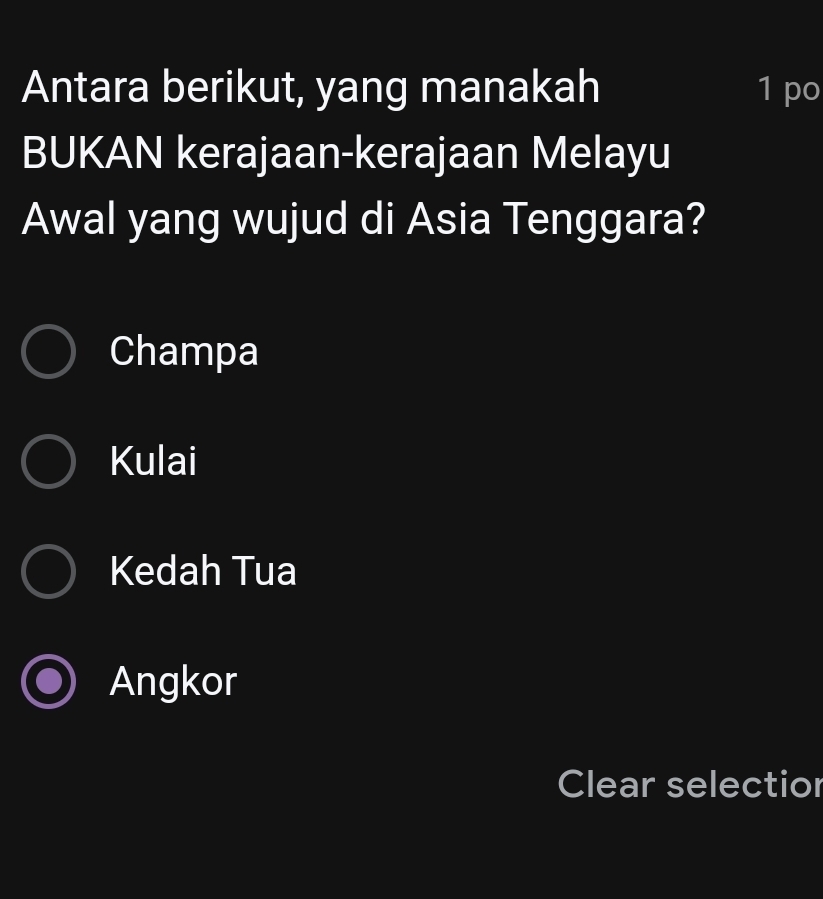
Task: Choose the Kulai radio button
Action: 48,462
